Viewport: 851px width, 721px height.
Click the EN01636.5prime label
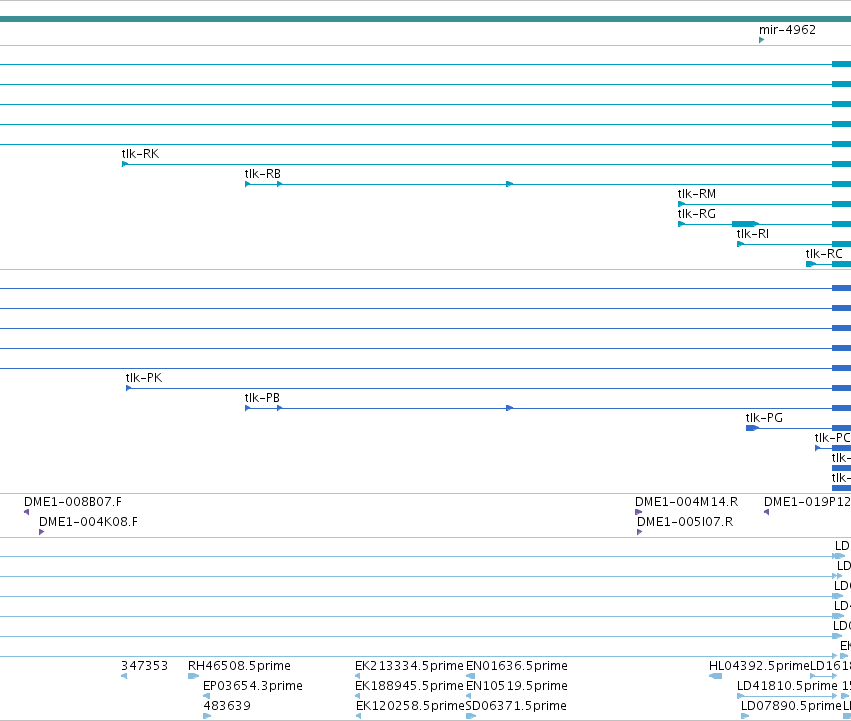[517, 666]
